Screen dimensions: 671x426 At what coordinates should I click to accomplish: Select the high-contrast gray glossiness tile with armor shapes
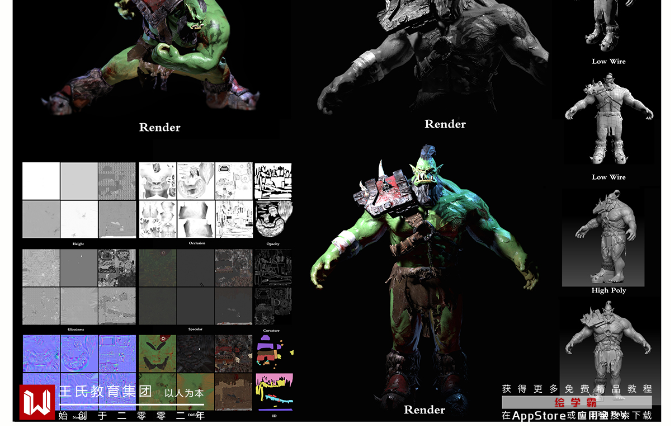click(117, 268)
